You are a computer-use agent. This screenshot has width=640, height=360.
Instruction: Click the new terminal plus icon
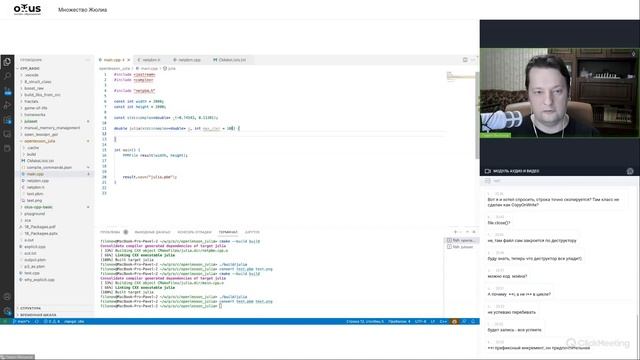coord(455,232)
